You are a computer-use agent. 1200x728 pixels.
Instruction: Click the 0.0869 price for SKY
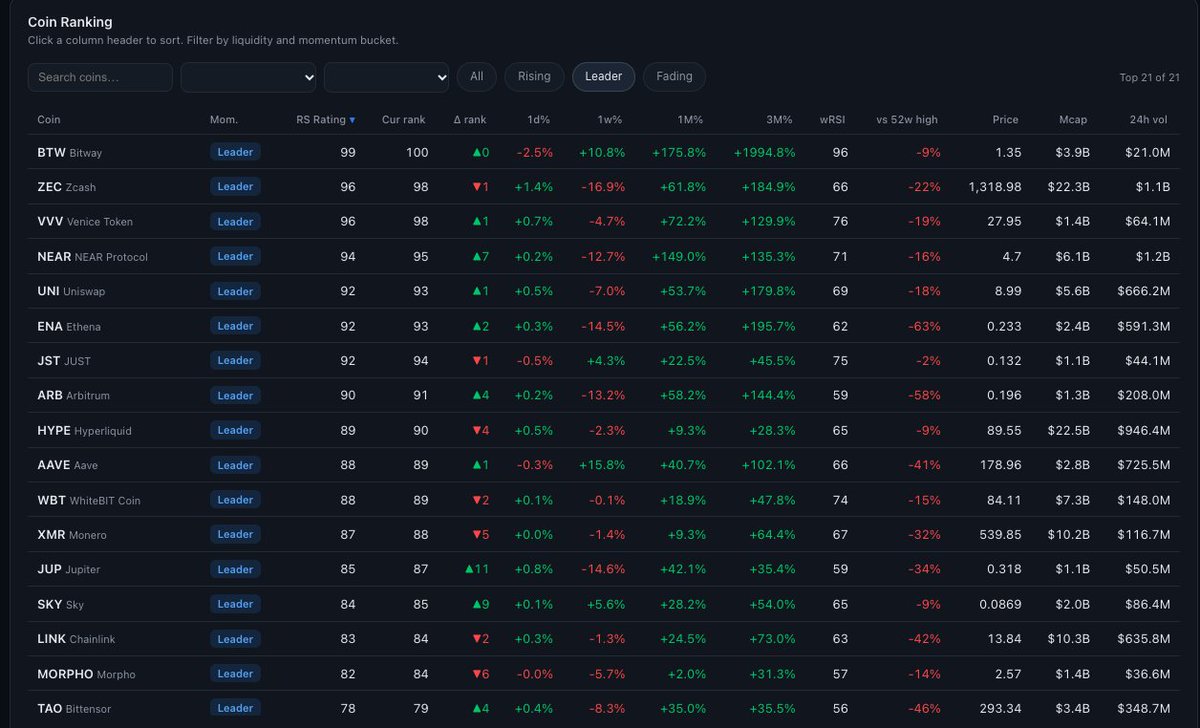point(999,605)
